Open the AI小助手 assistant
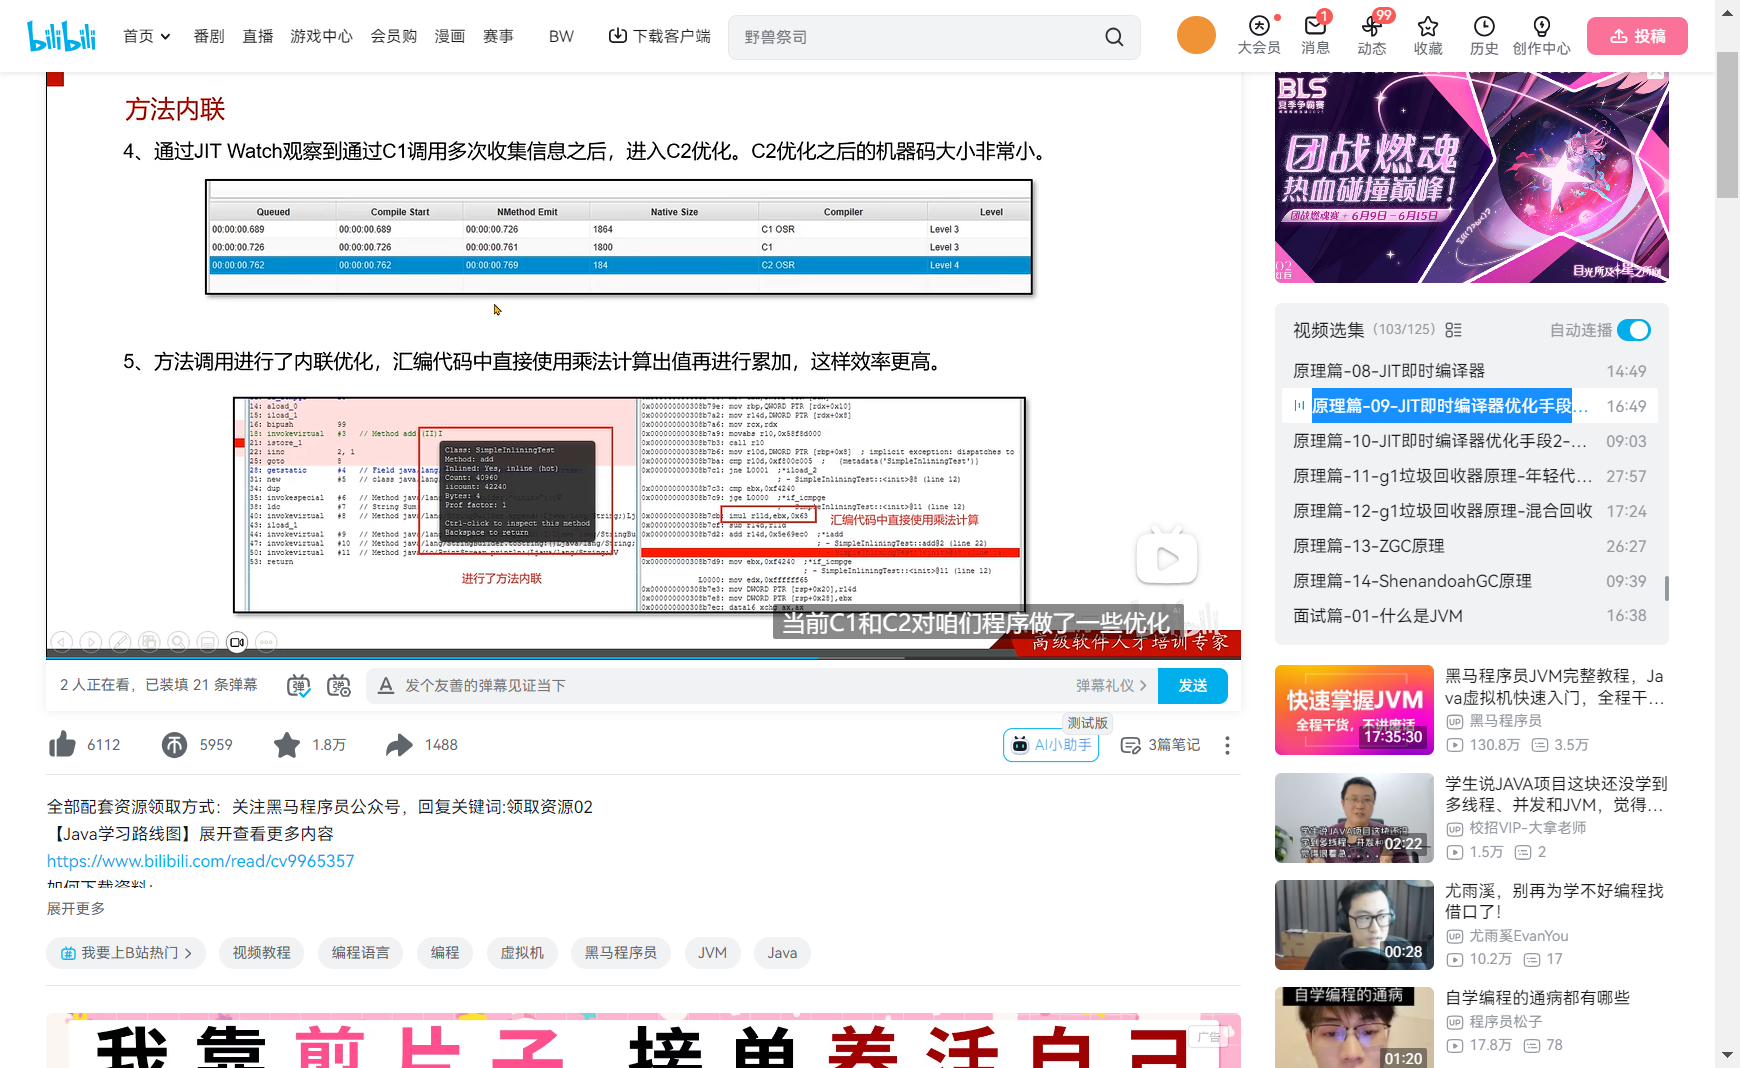1740x1068 pixels. click(1050, 745)
